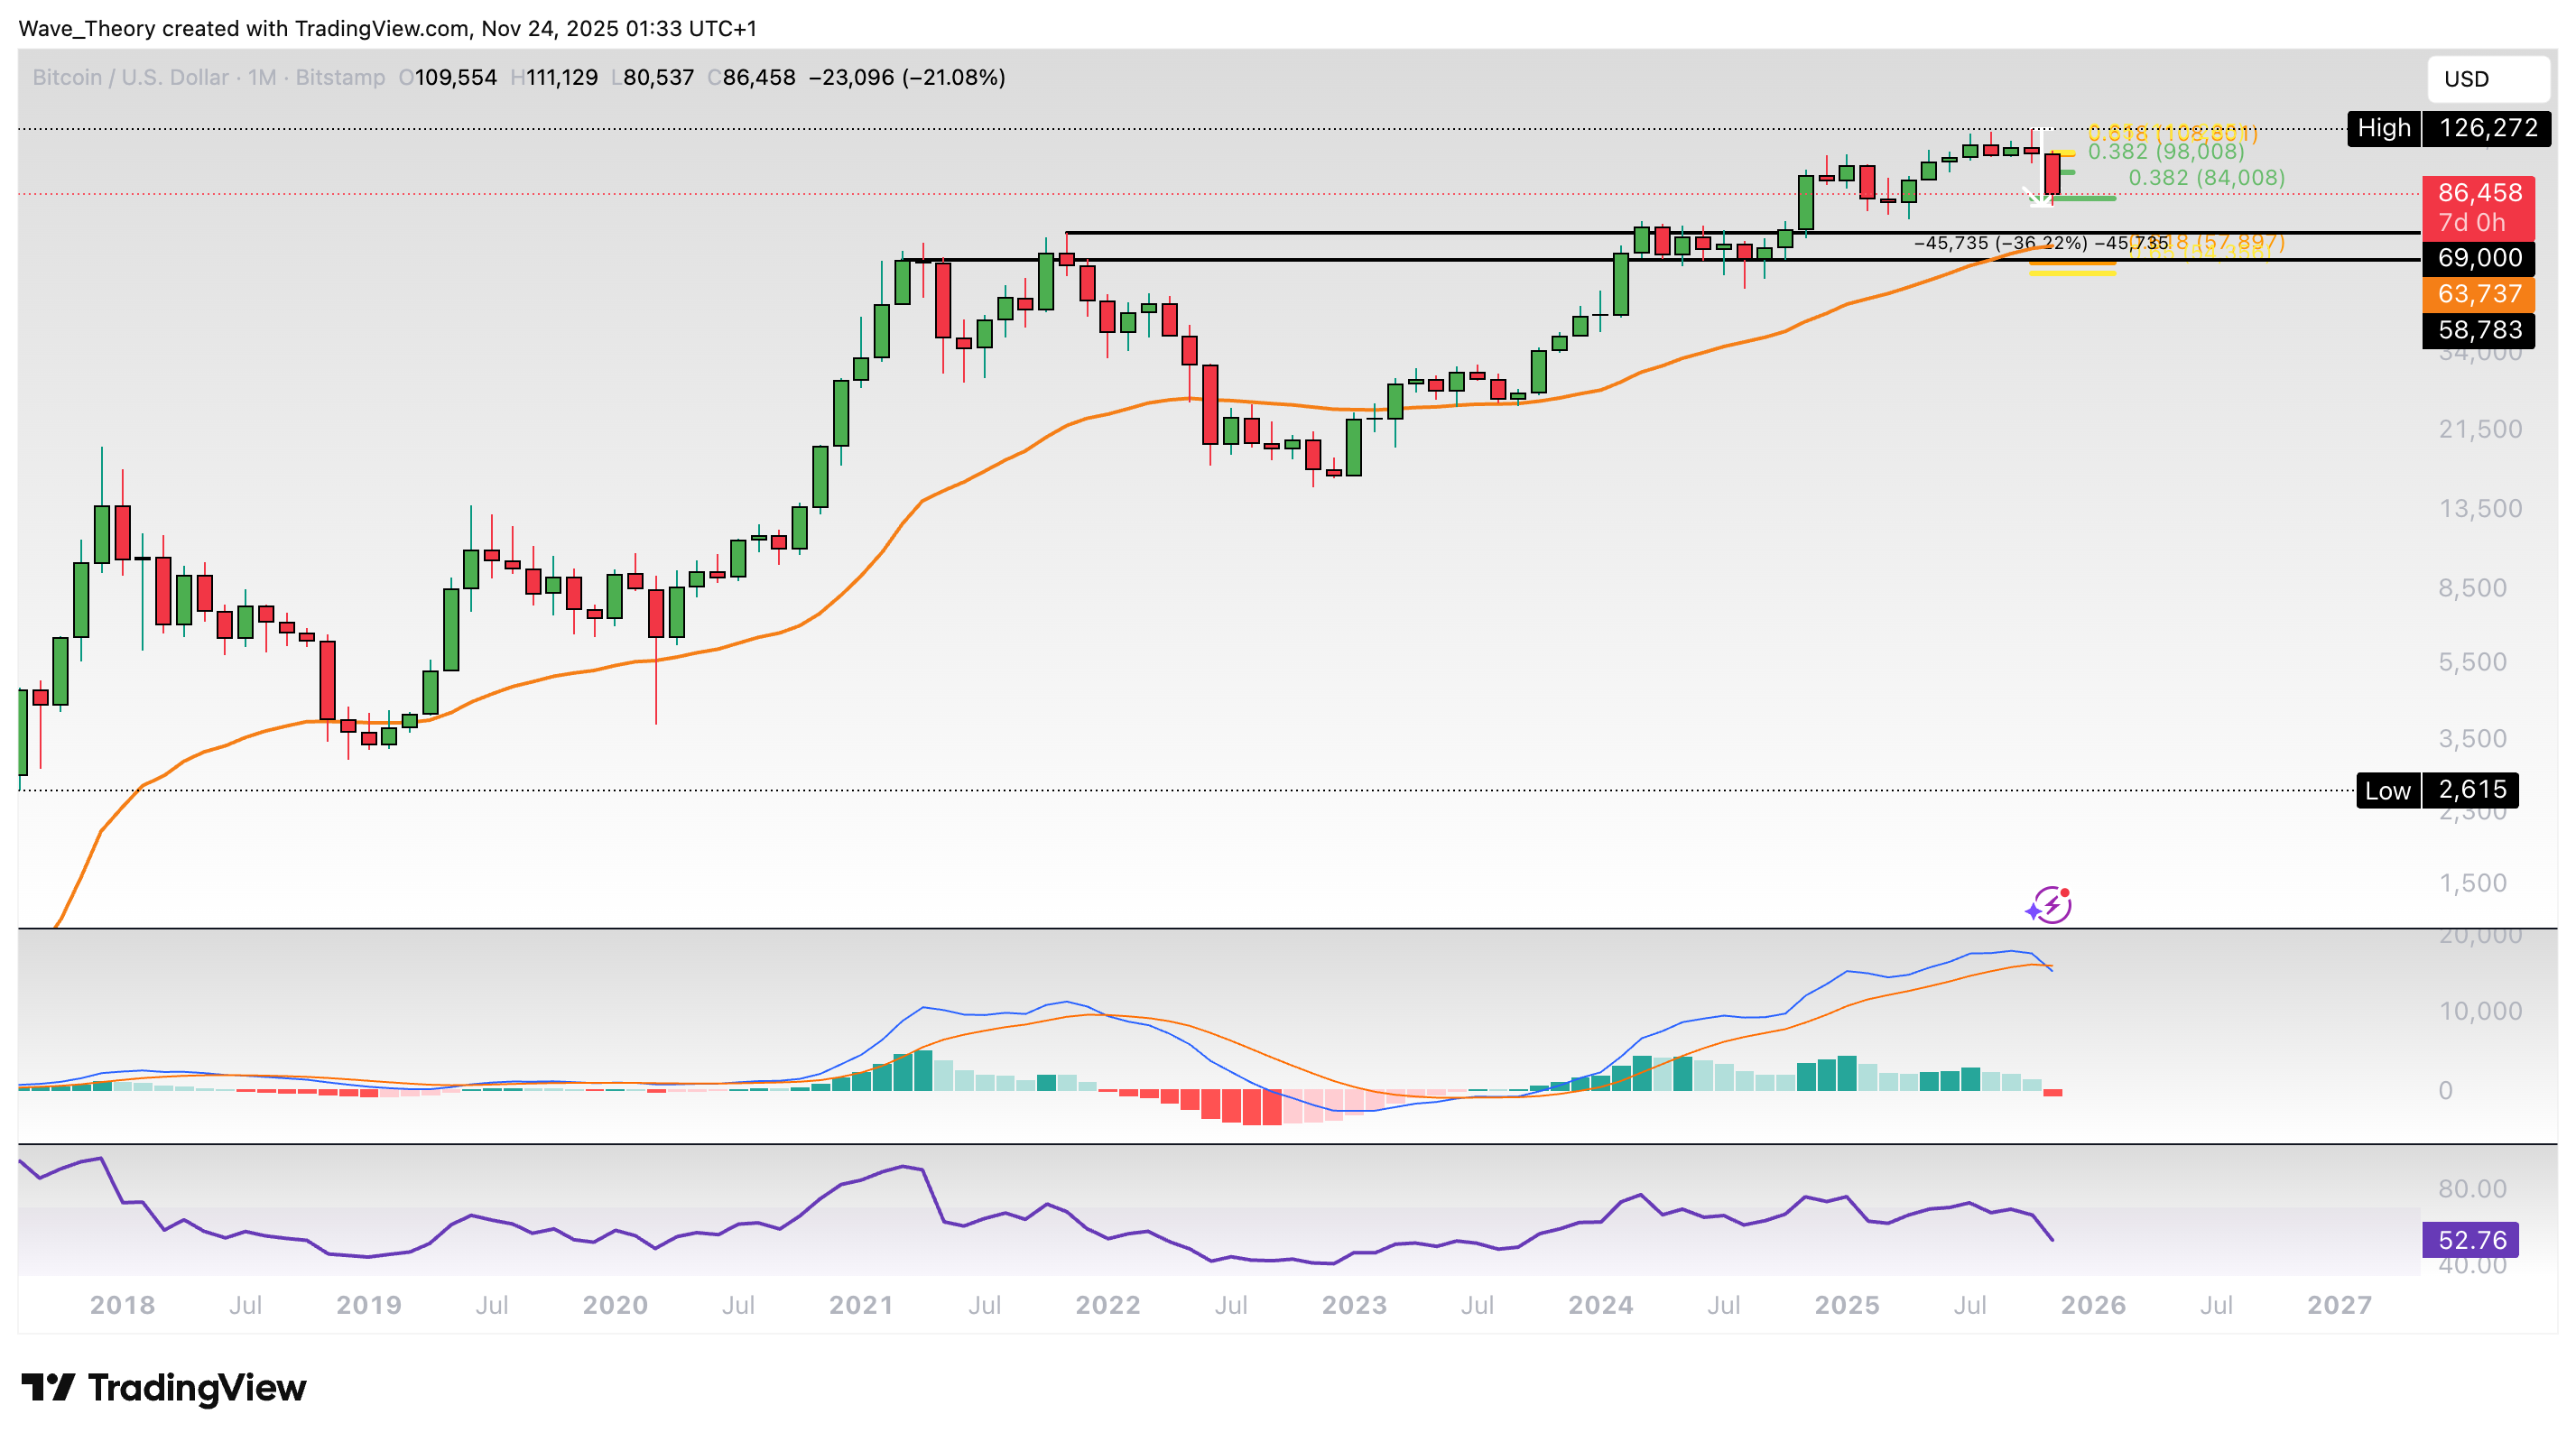
Task: Click the purple lightning bolt inside the AI icon
Action: pyautogui.click(x=2052, y=908)
